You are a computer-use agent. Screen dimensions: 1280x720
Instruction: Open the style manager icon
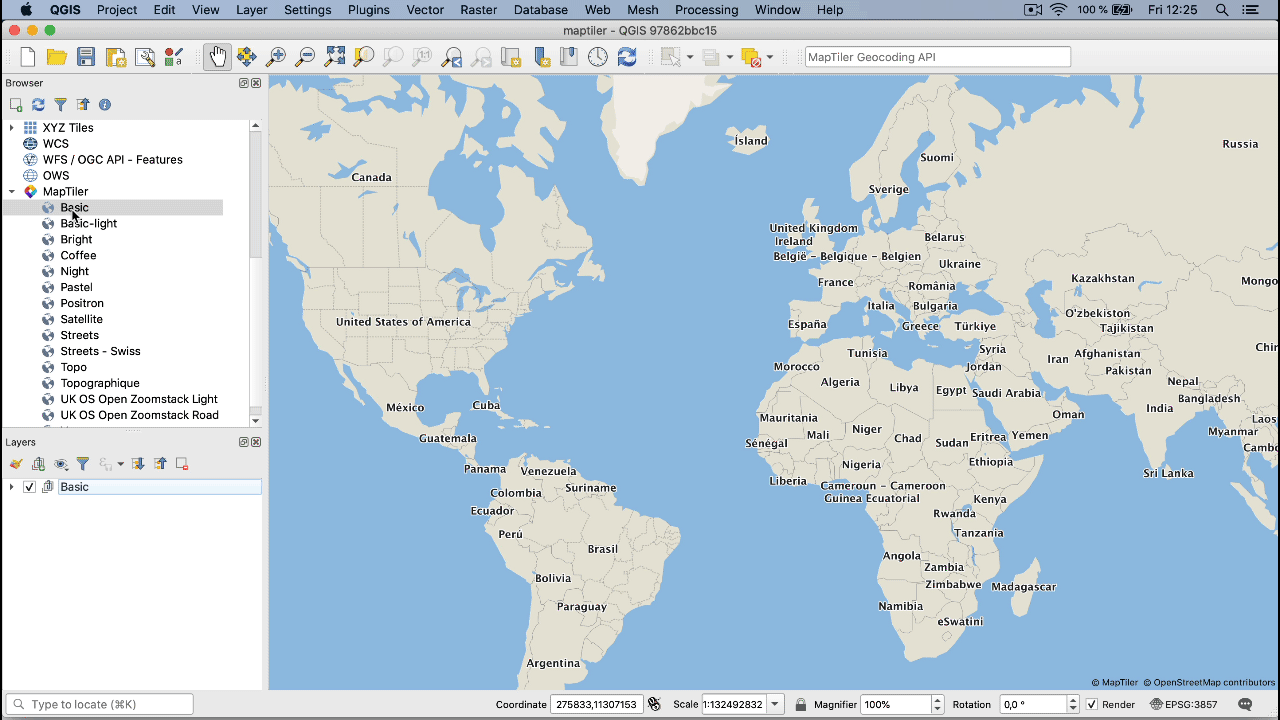[174, 57]
